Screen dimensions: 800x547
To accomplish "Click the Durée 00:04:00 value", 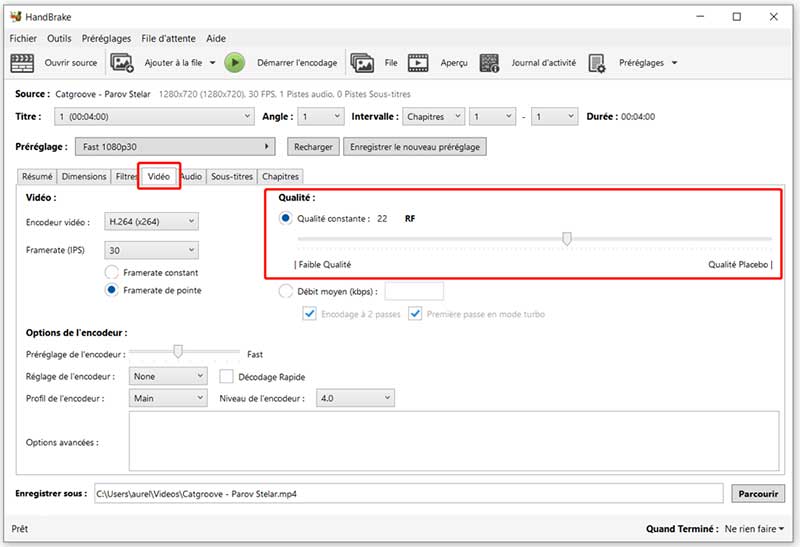I will (x=638, y=116).
